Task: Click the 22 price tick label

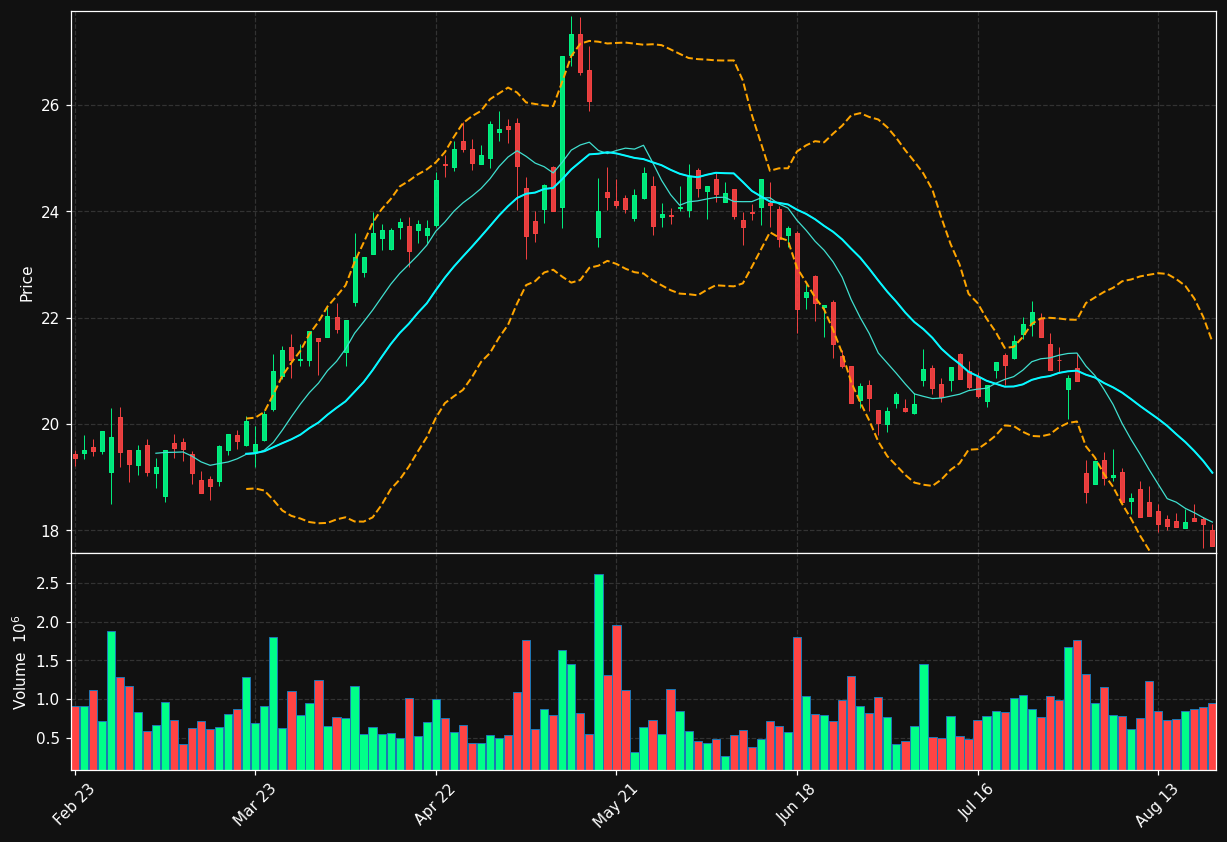Action: [51, 318]
